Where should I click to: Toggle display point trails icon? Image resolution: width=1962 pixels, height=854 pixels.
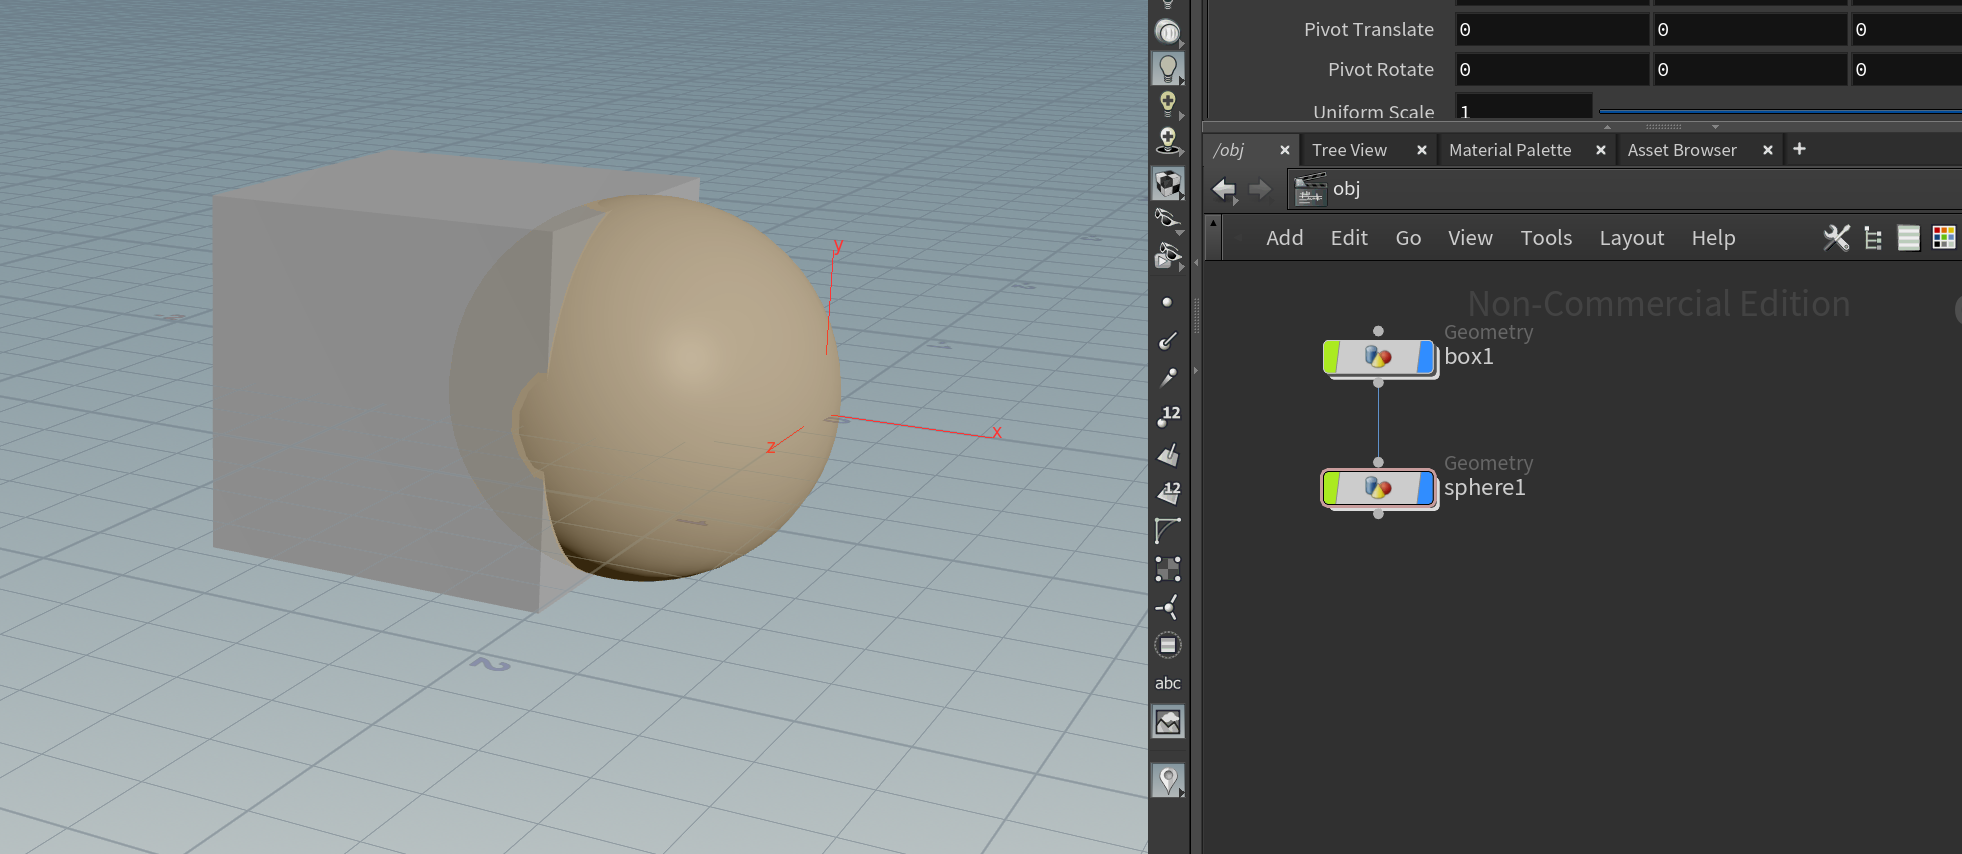[1167, 377]
